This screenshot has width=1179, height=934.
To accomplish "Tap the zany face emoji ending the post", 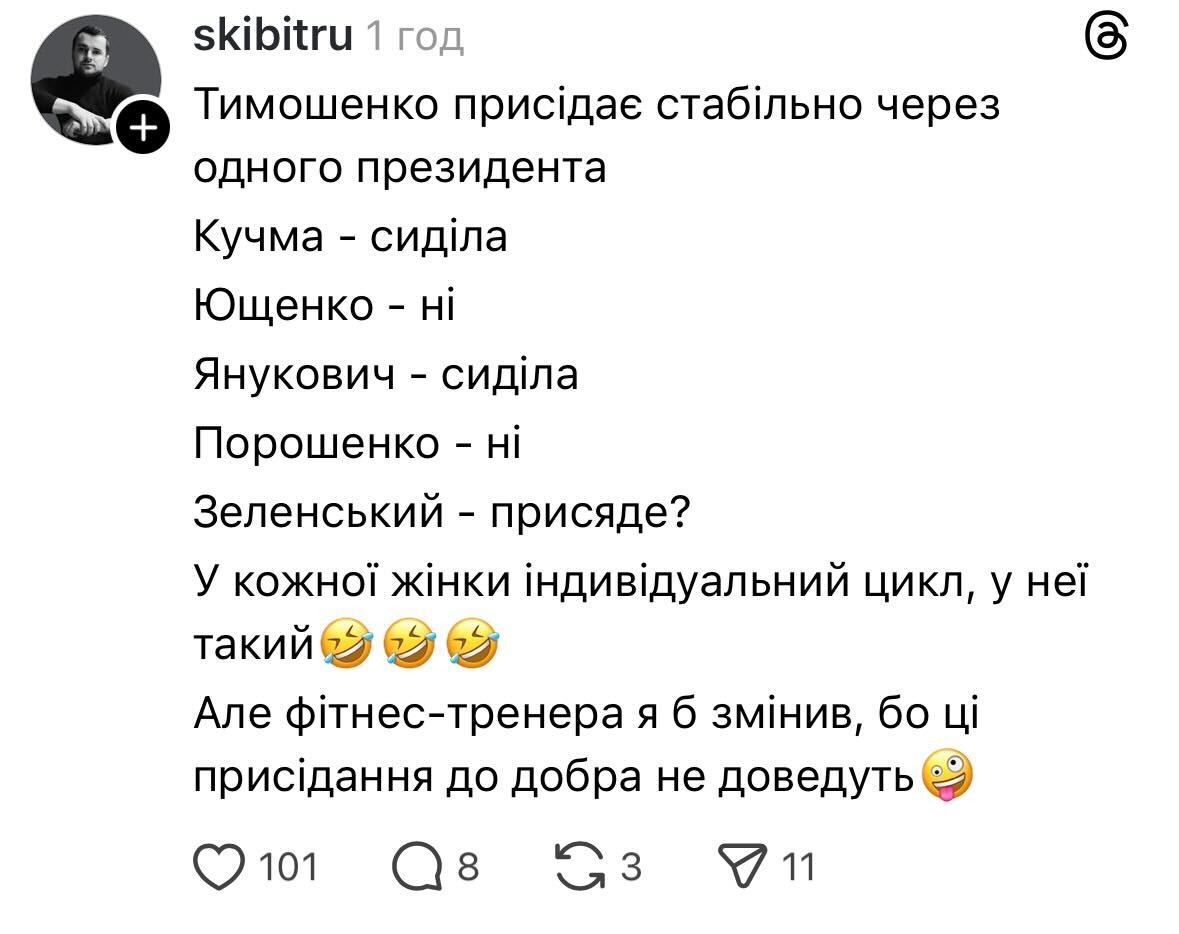I will tap(946, 777).
